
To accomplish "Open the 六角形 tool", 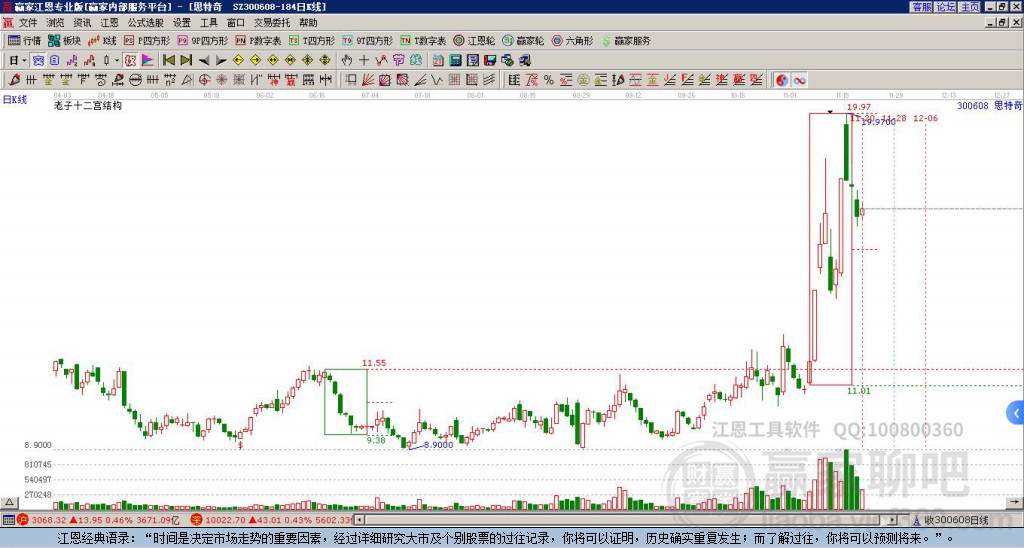I will [x=572, y=40].
